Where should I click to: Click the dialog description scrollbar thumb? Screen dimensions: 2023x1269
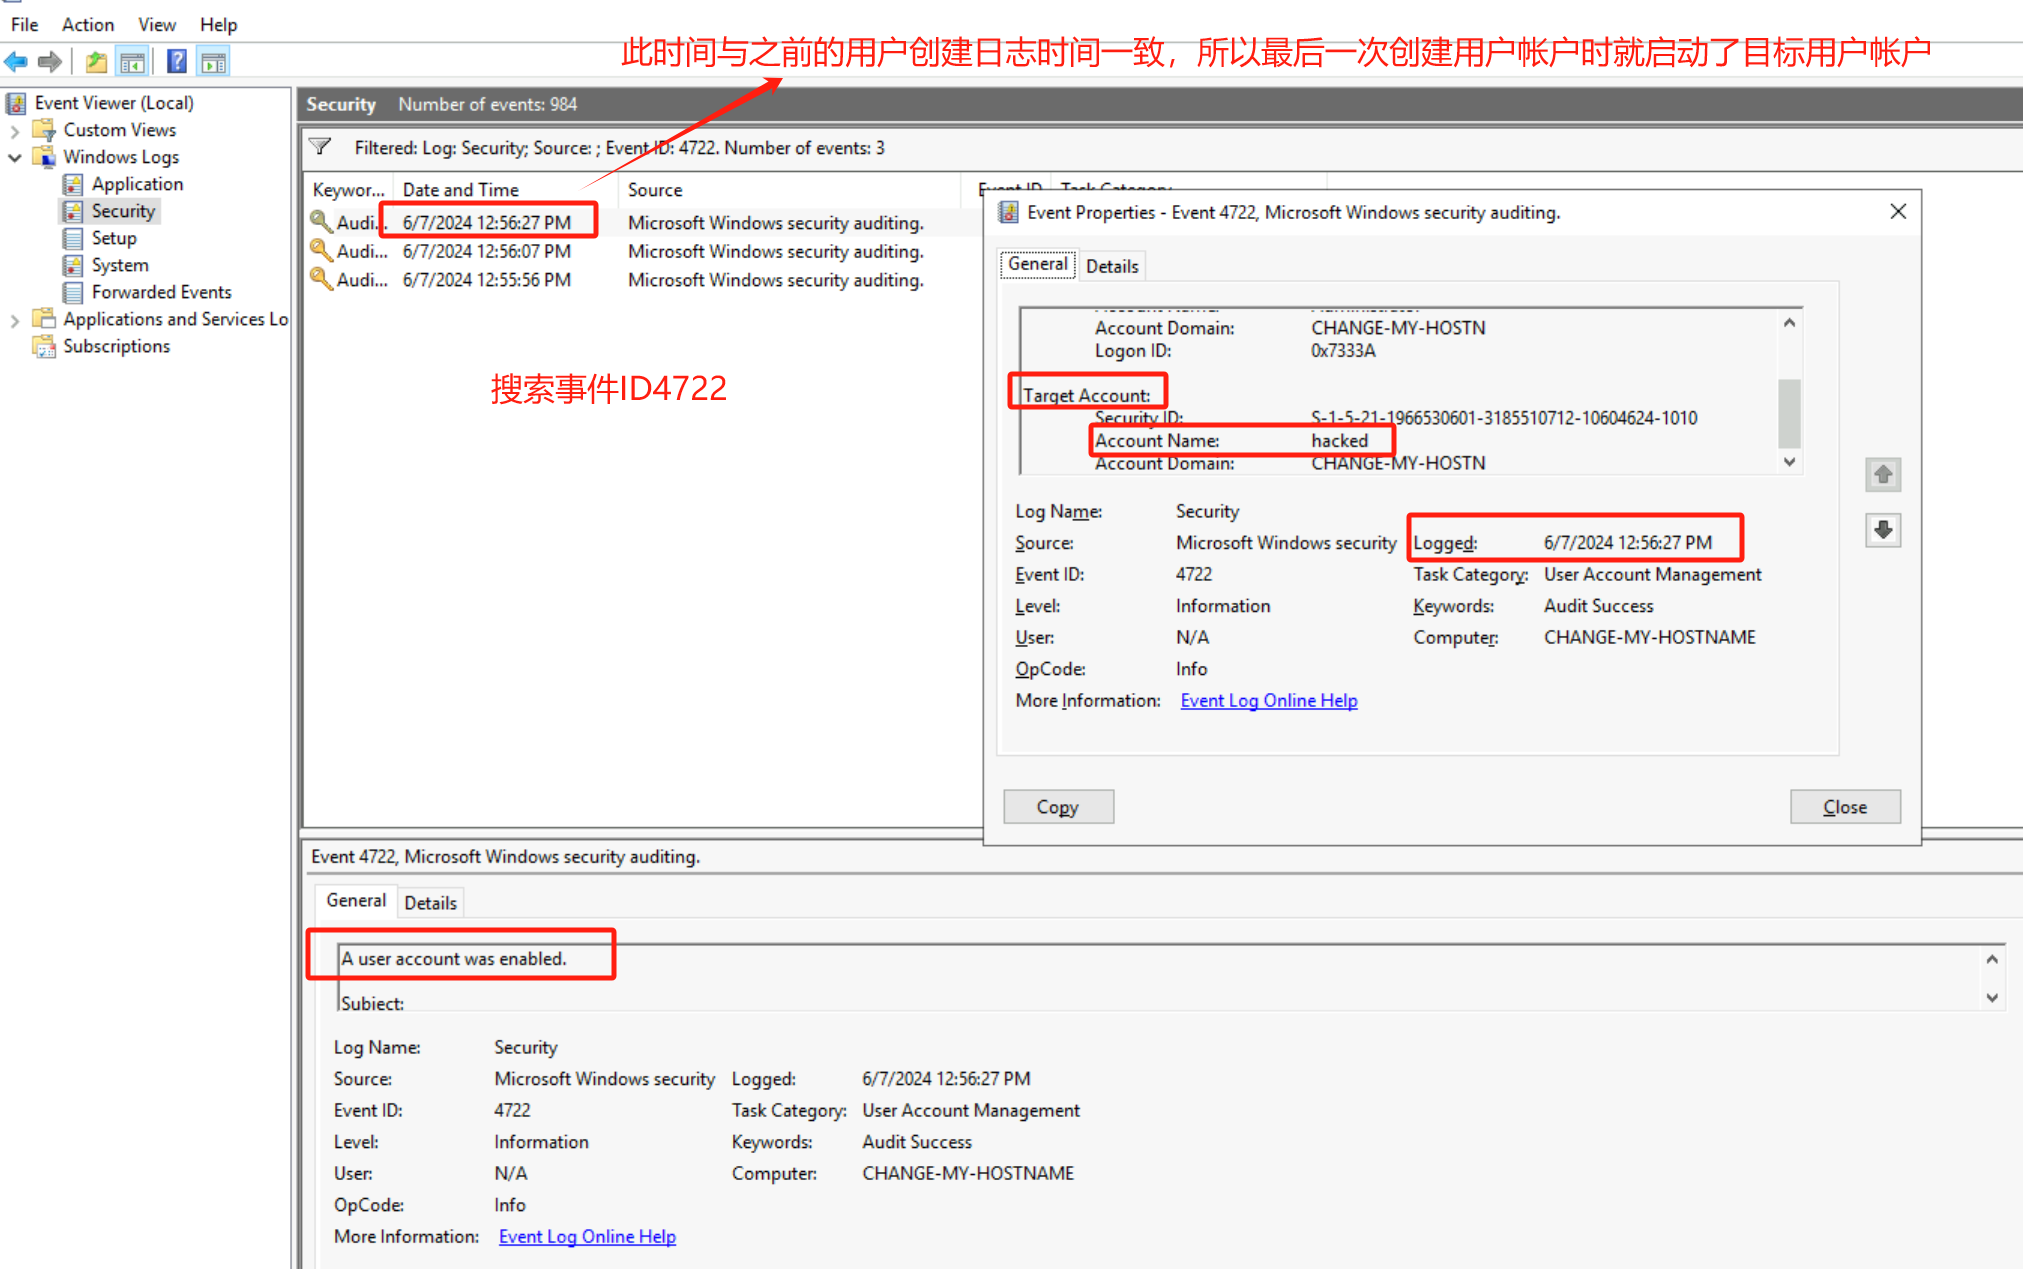click(x=1788, y=412)
